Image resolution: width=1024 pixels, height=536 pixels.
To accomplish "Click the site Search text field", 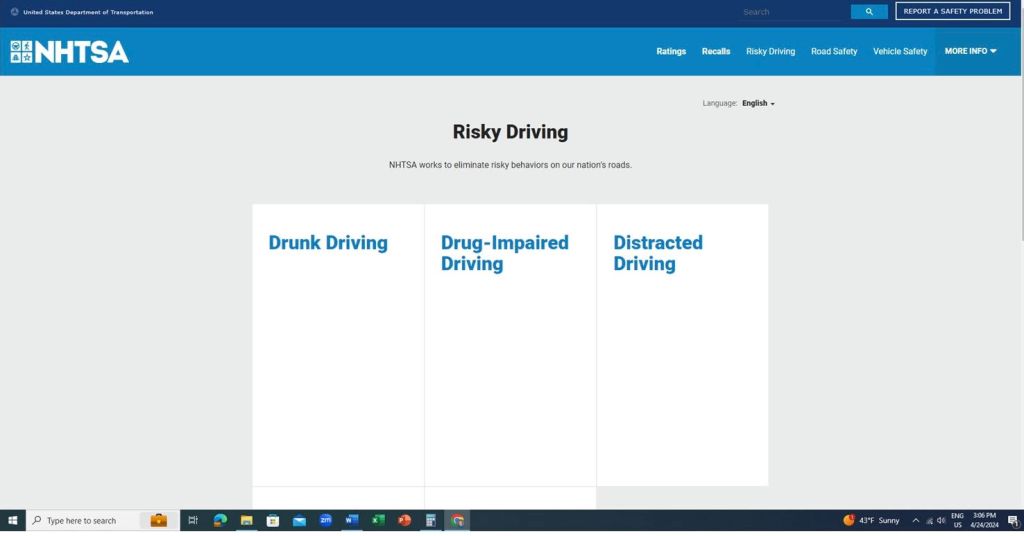I will [x=792, y=12].
